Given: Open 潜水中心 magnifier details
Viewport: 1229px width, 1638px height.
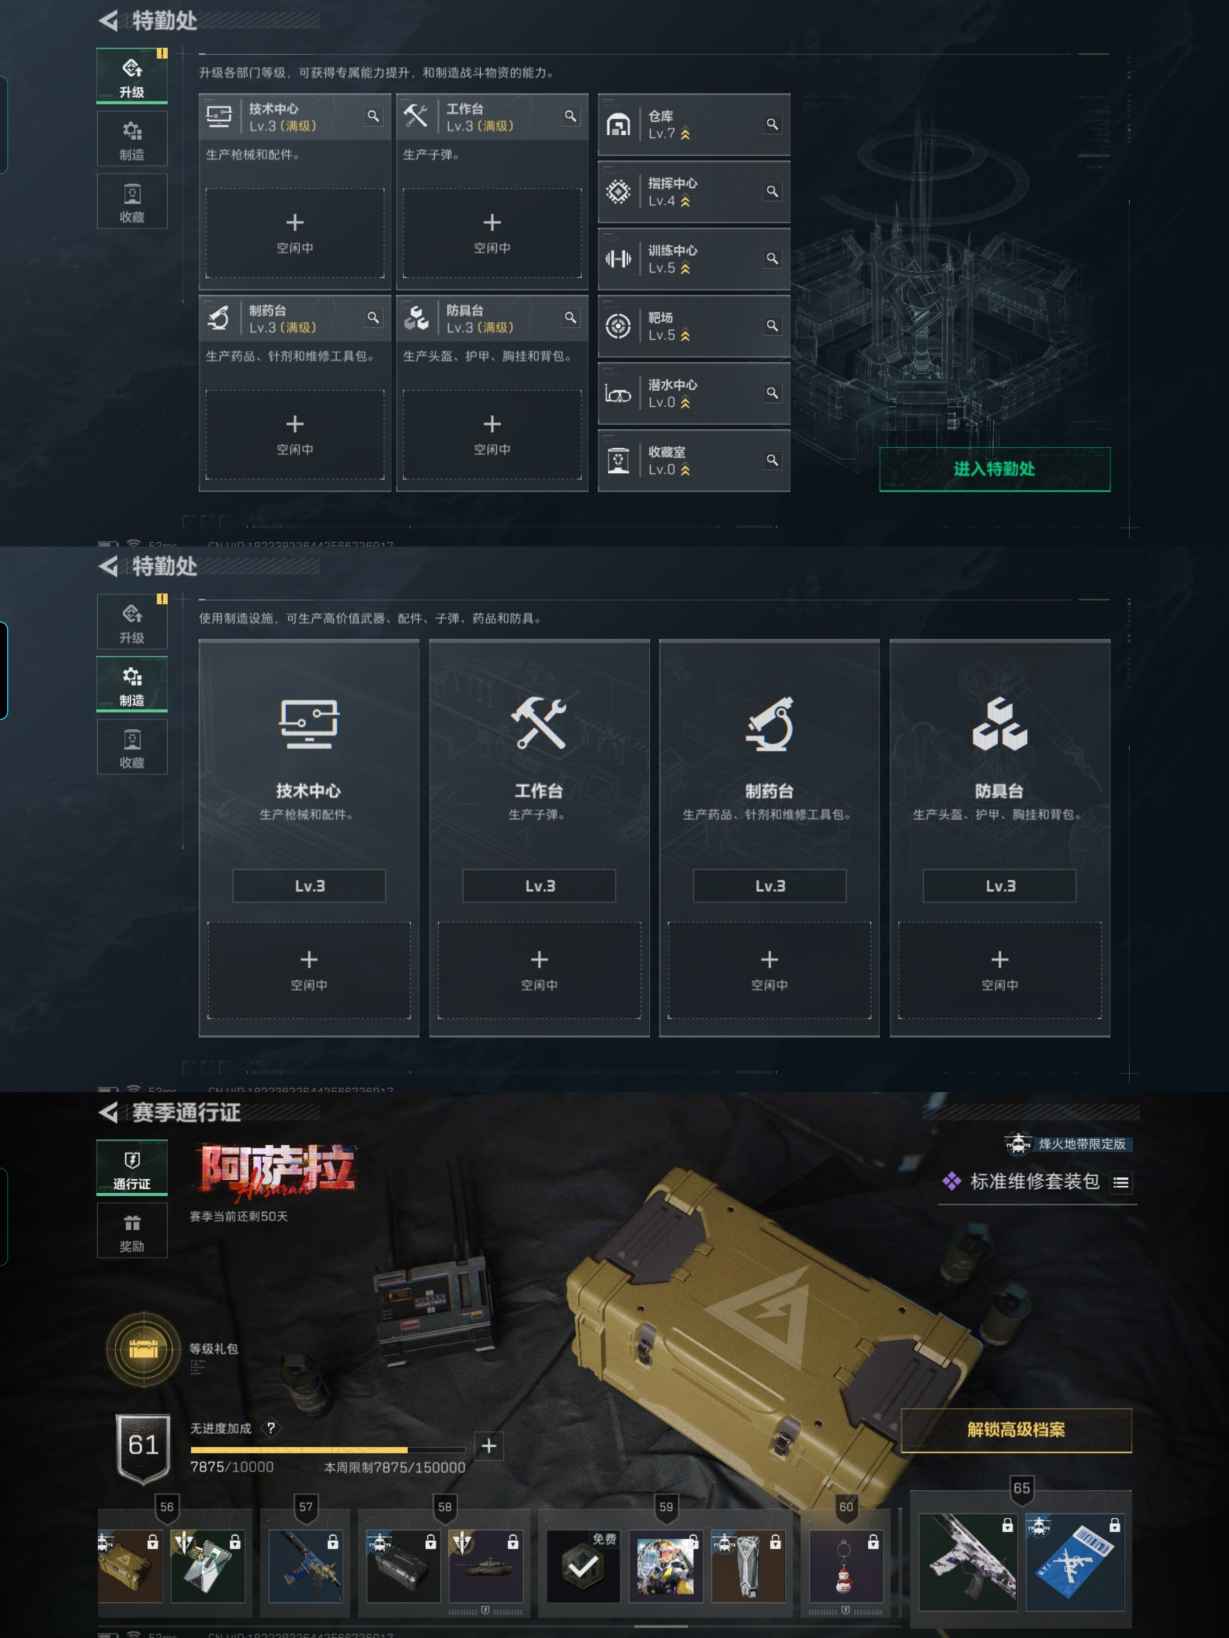Looking at the screenshot, I should pyautogui.click(x=772, y=393).
